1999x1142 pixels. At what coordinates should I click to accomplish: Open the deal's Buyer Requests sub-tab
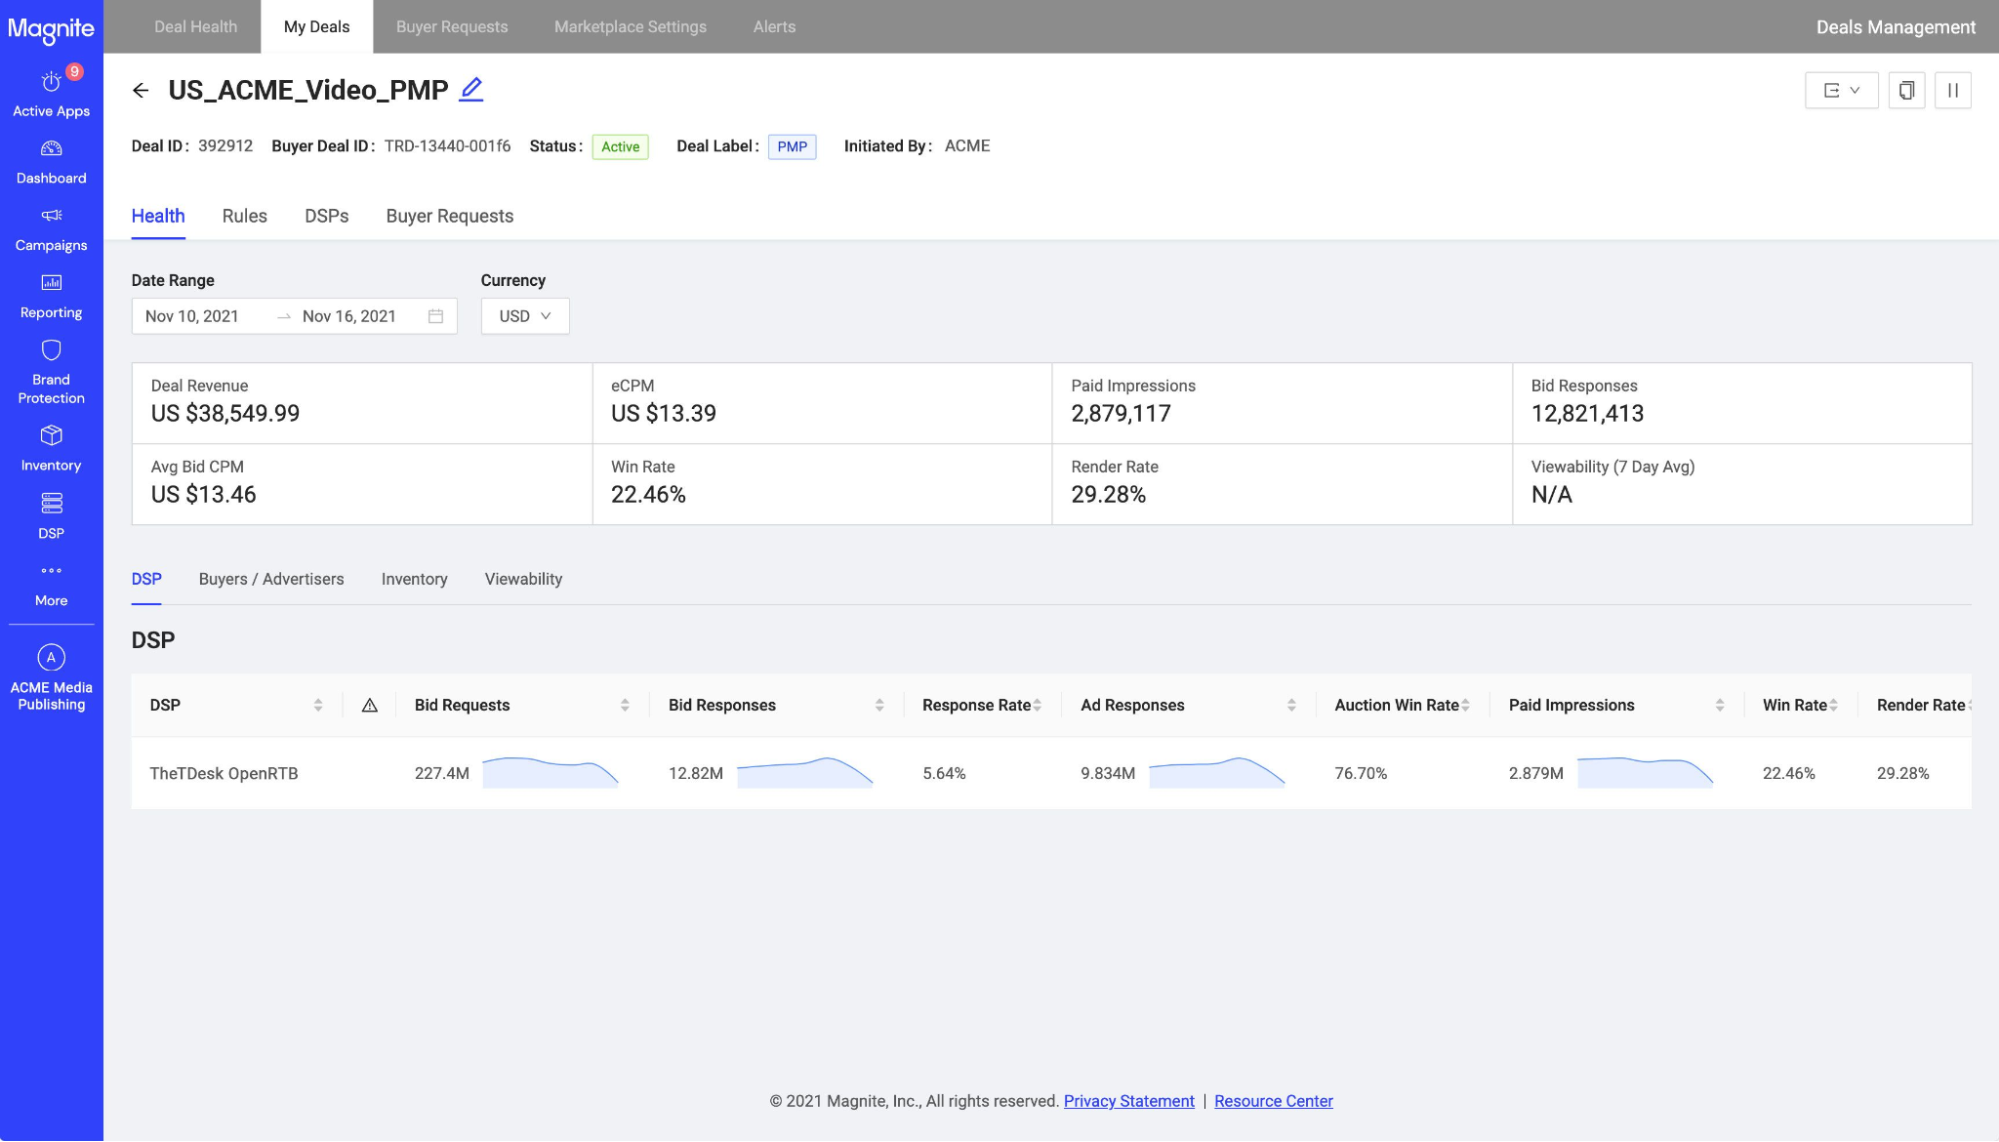(449, 216)
